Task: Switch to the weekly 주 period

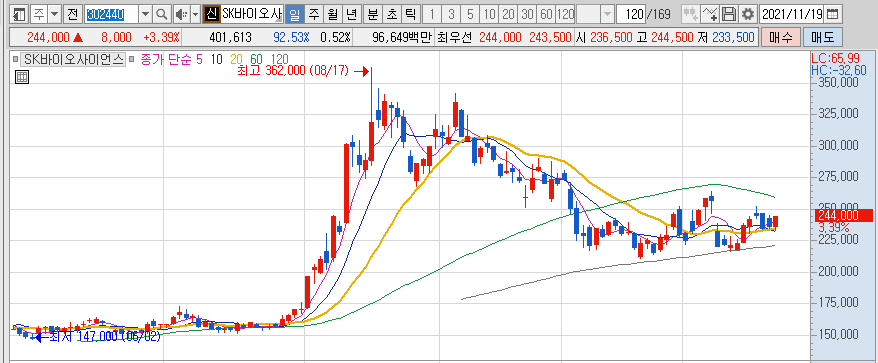Action: 314,14
